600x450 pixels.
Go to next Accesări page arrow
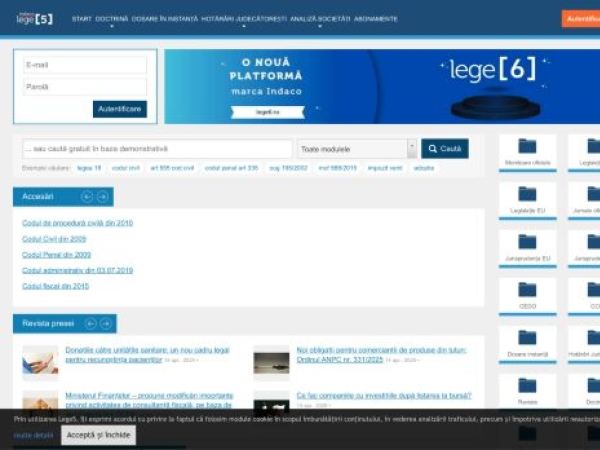(103, 197)
